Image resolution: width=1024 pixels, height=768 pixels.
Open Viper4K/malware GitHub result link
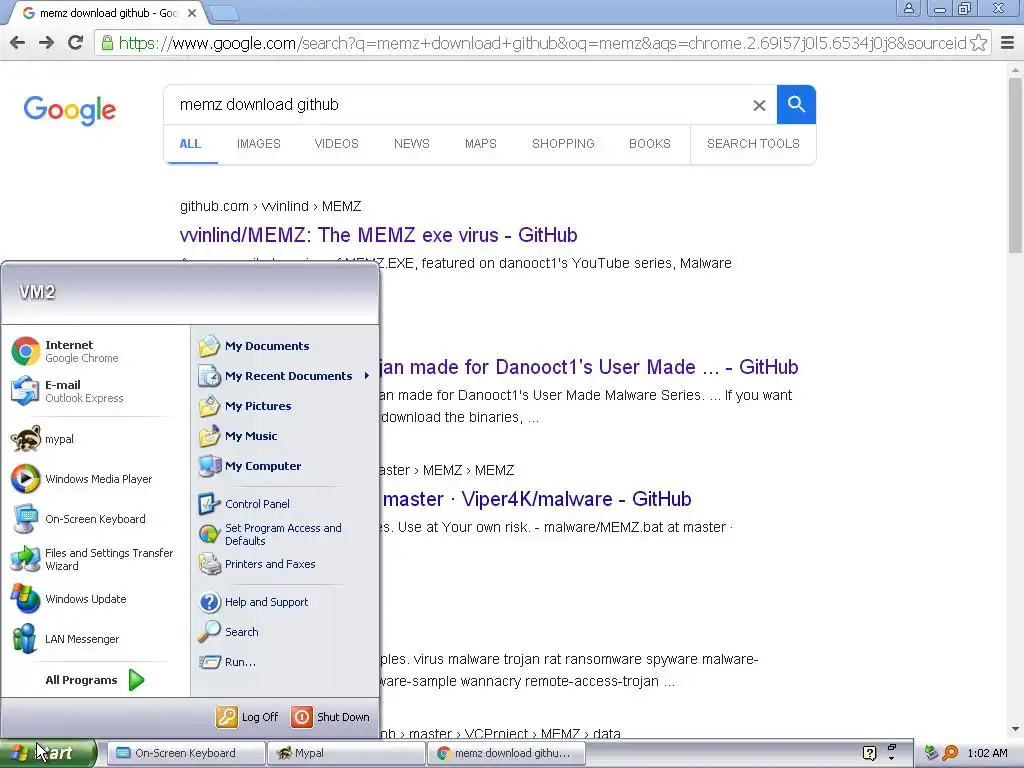[x=536, y=499]
